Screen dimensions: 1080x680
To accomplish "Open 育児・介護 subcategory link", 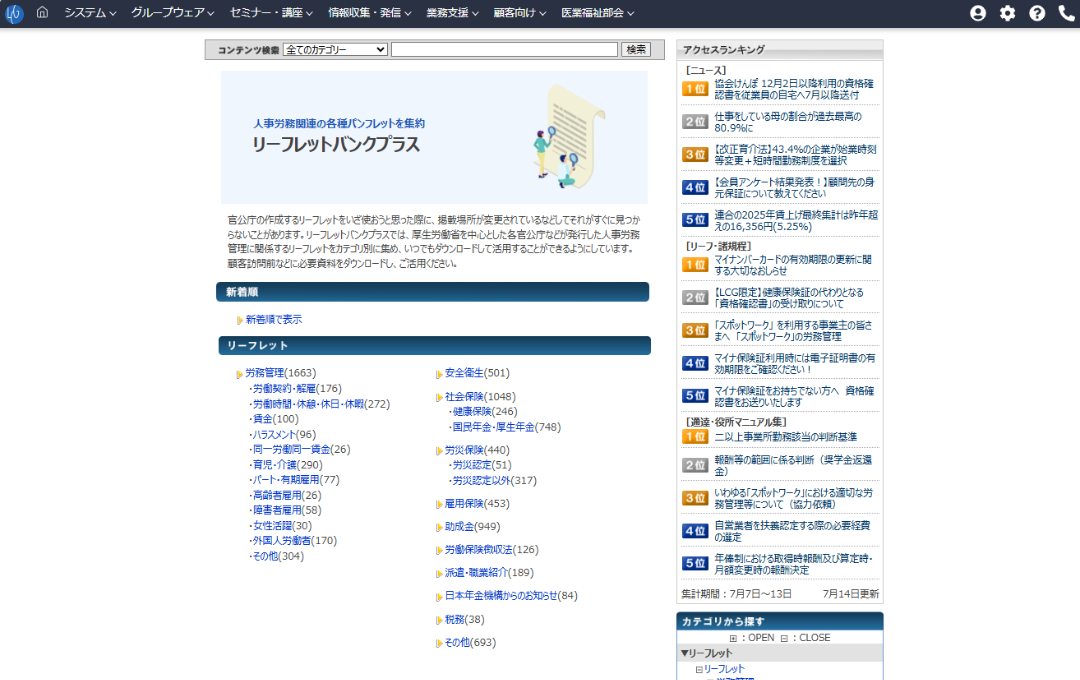I will pyautogui.click(x=274, y=465).
